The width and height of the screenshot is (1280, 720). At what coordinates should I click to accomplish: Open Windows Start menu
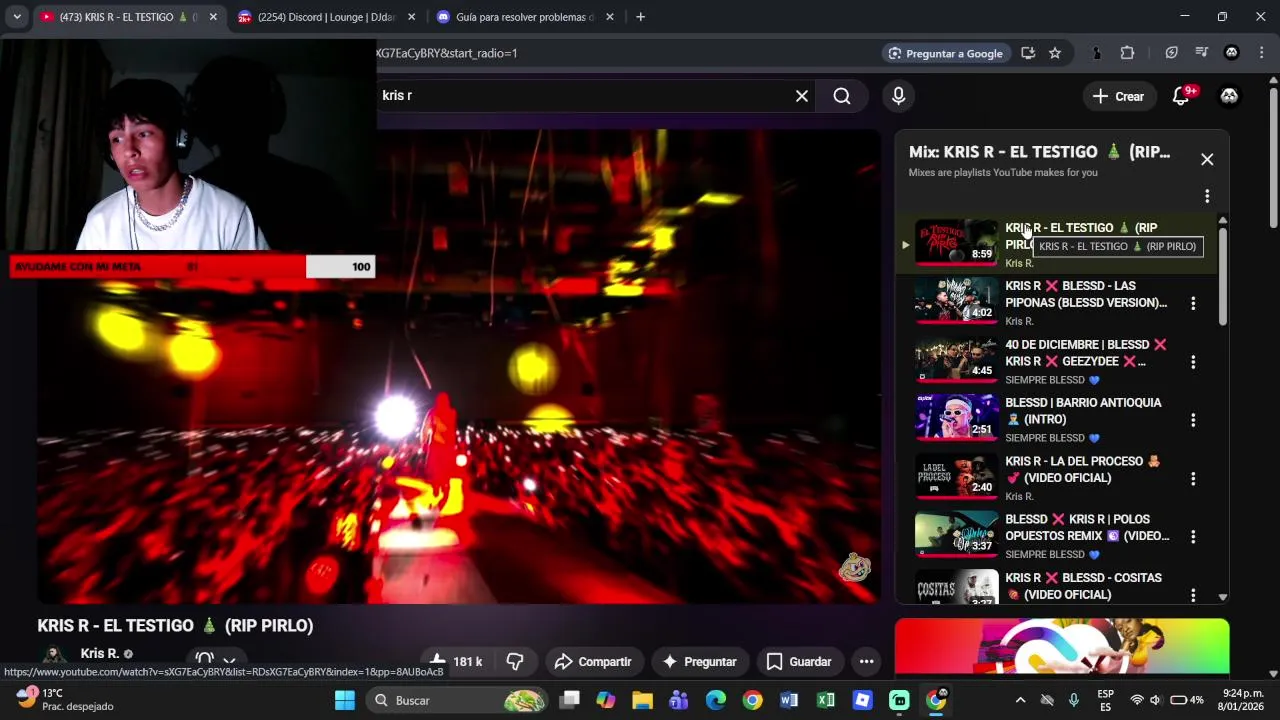344,700
